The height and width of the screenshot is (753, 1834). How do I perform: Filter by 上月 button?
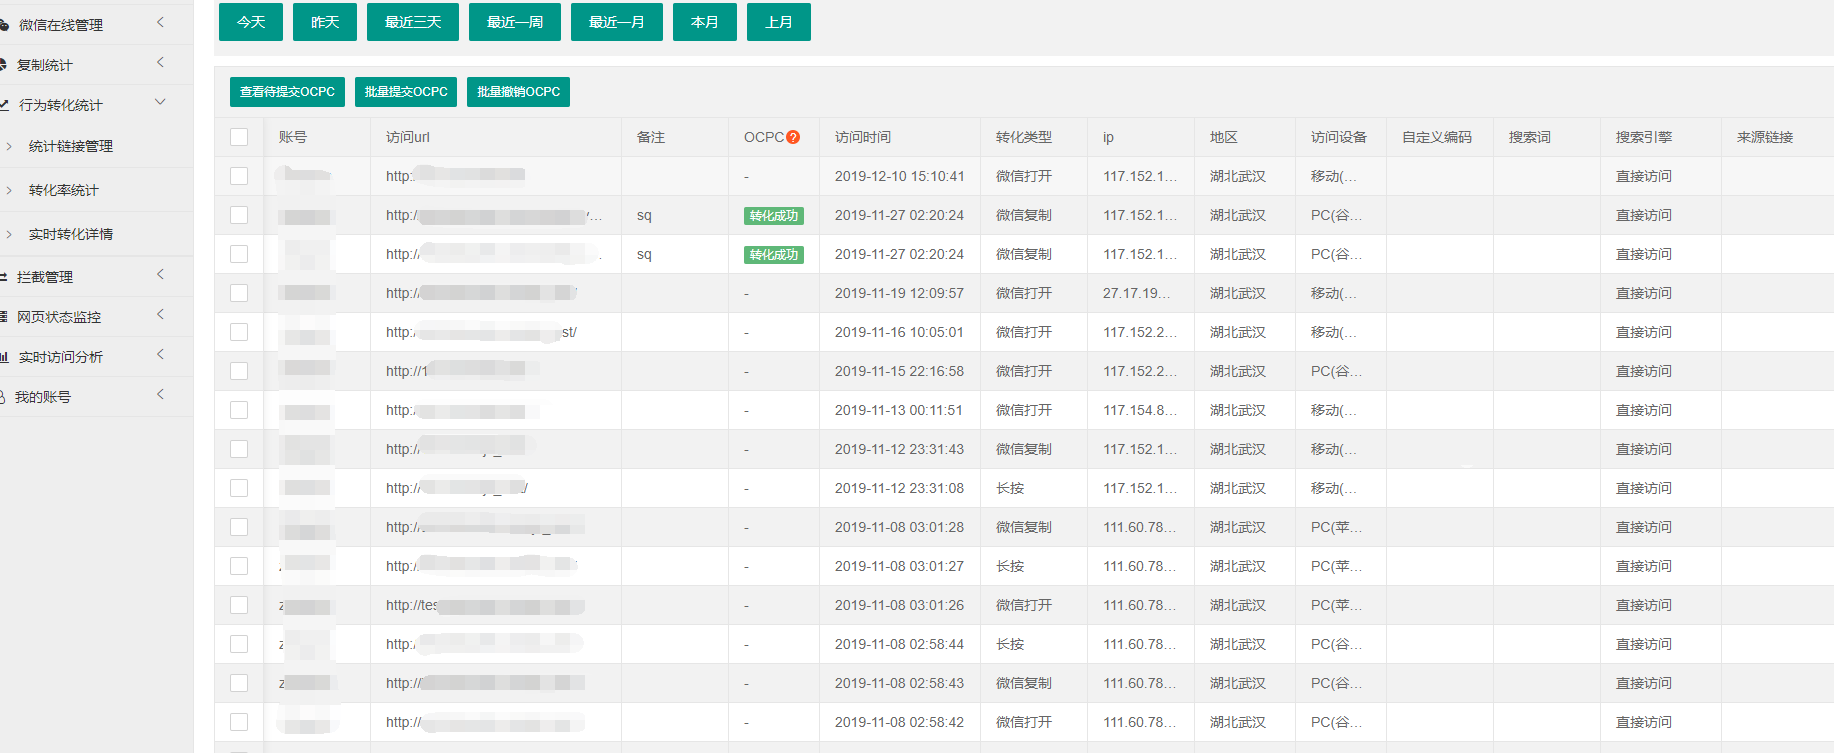pyautogui.click(x=779, y=22)
